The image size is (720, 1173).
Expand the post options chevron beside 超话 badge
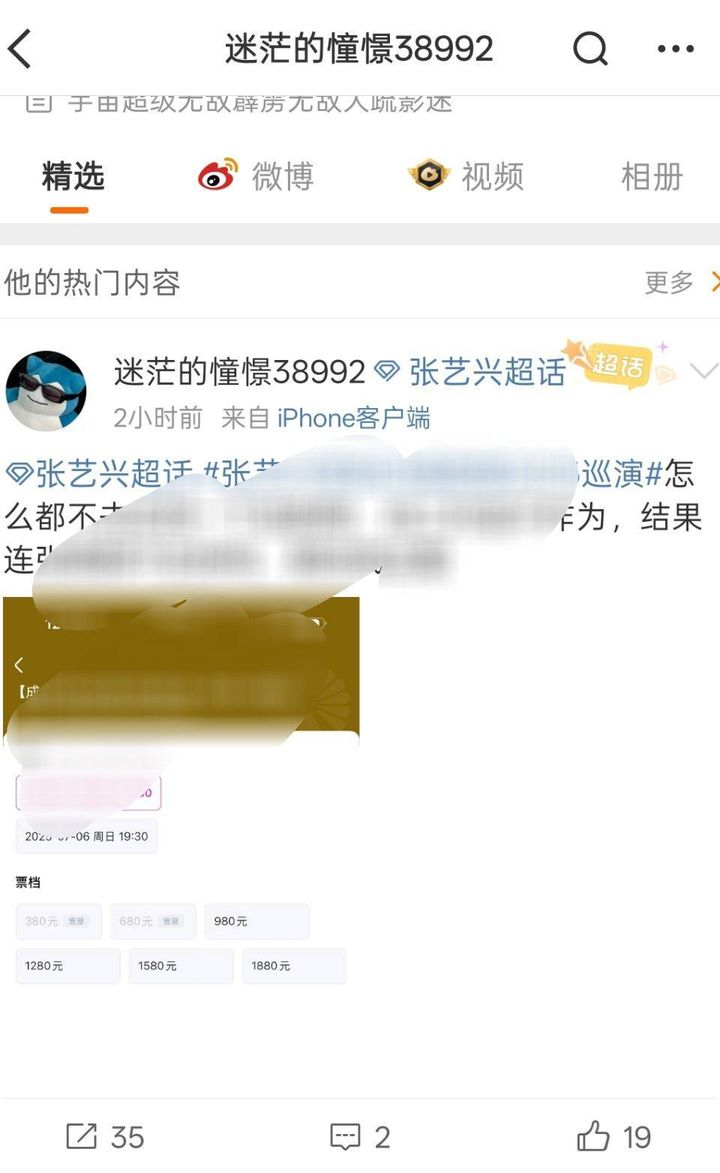point(703,370)
